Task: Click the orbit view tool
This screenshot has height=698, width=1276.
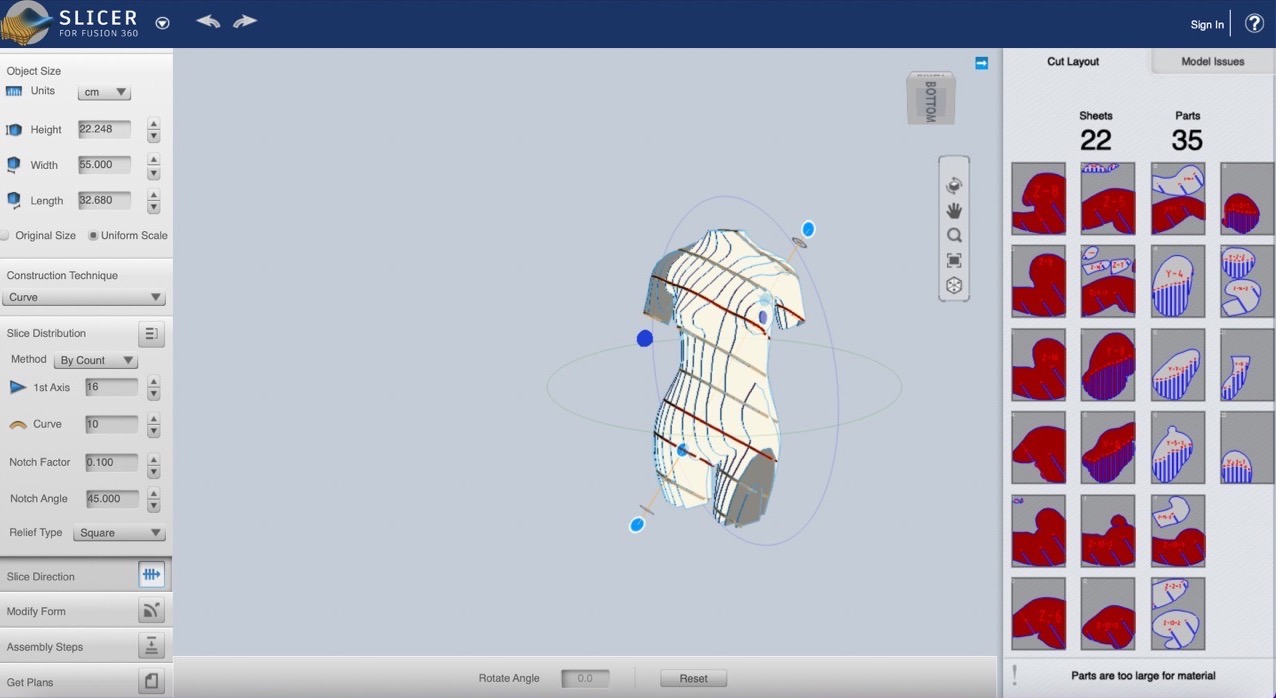Action: 954,186
